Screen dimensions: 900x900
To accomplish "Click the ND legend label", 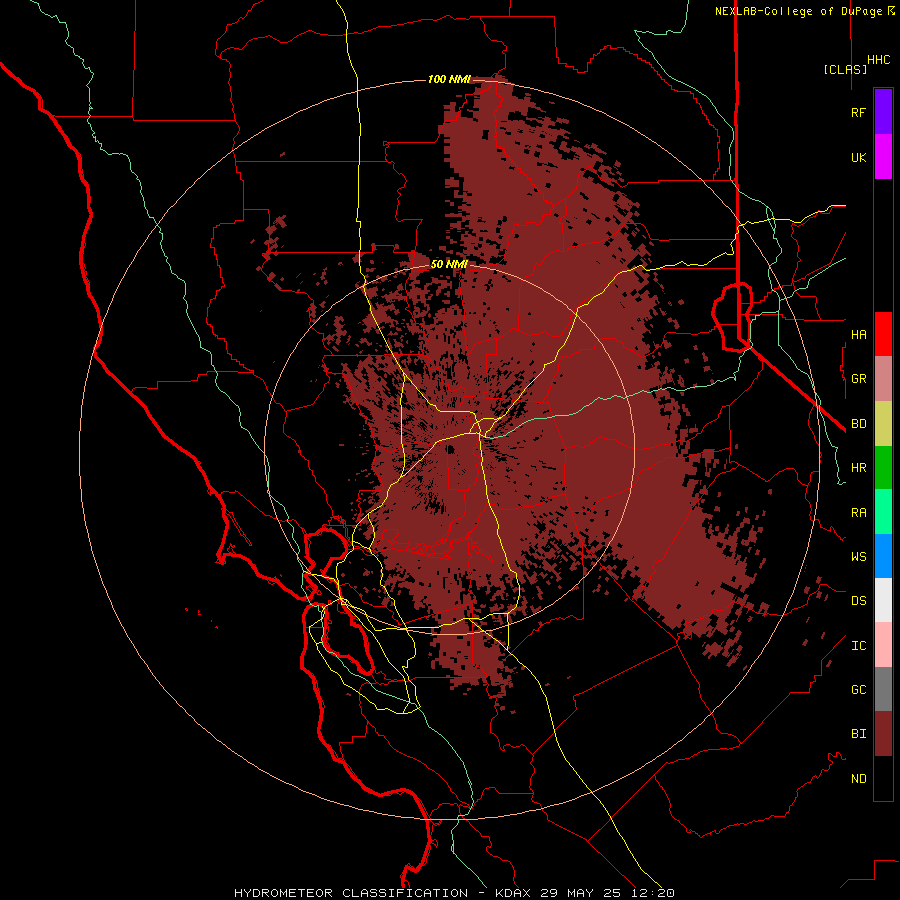I will click(x=859, y=778).
